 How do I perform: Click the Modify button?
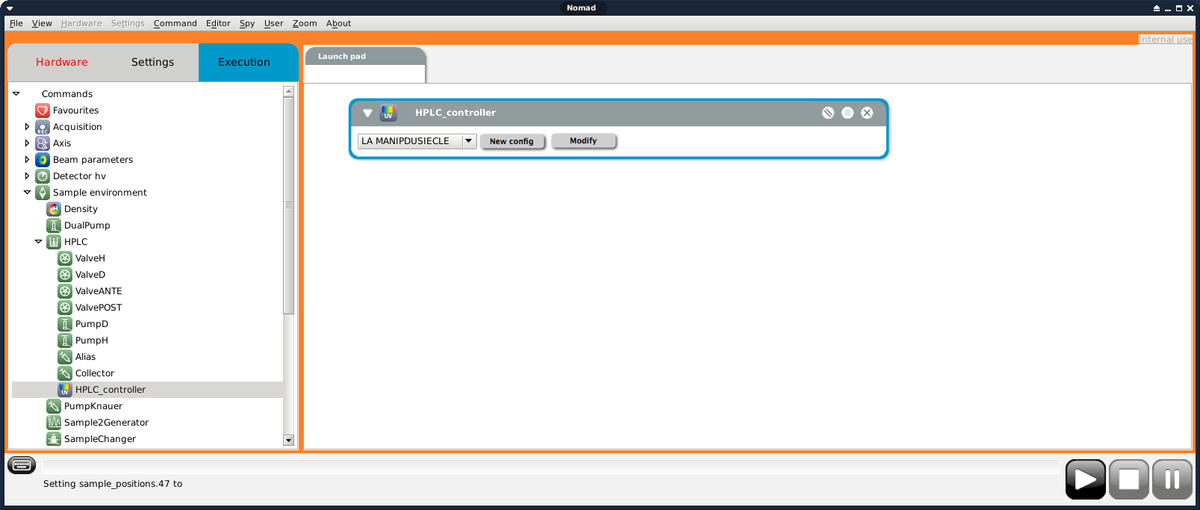583,141
